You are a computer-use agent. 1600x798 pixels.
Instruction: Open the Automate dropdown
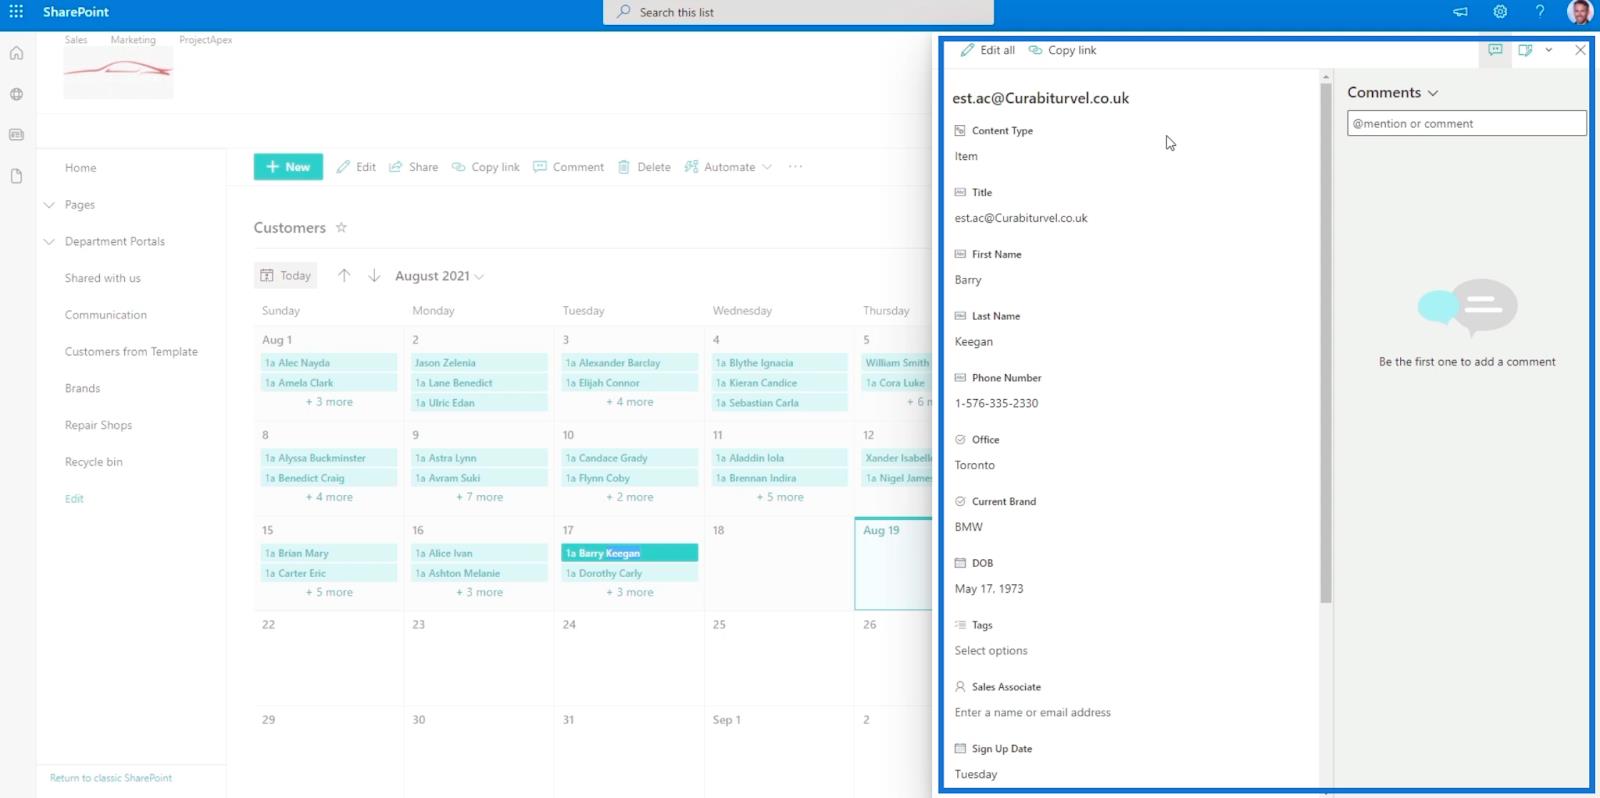click(728, 167)
